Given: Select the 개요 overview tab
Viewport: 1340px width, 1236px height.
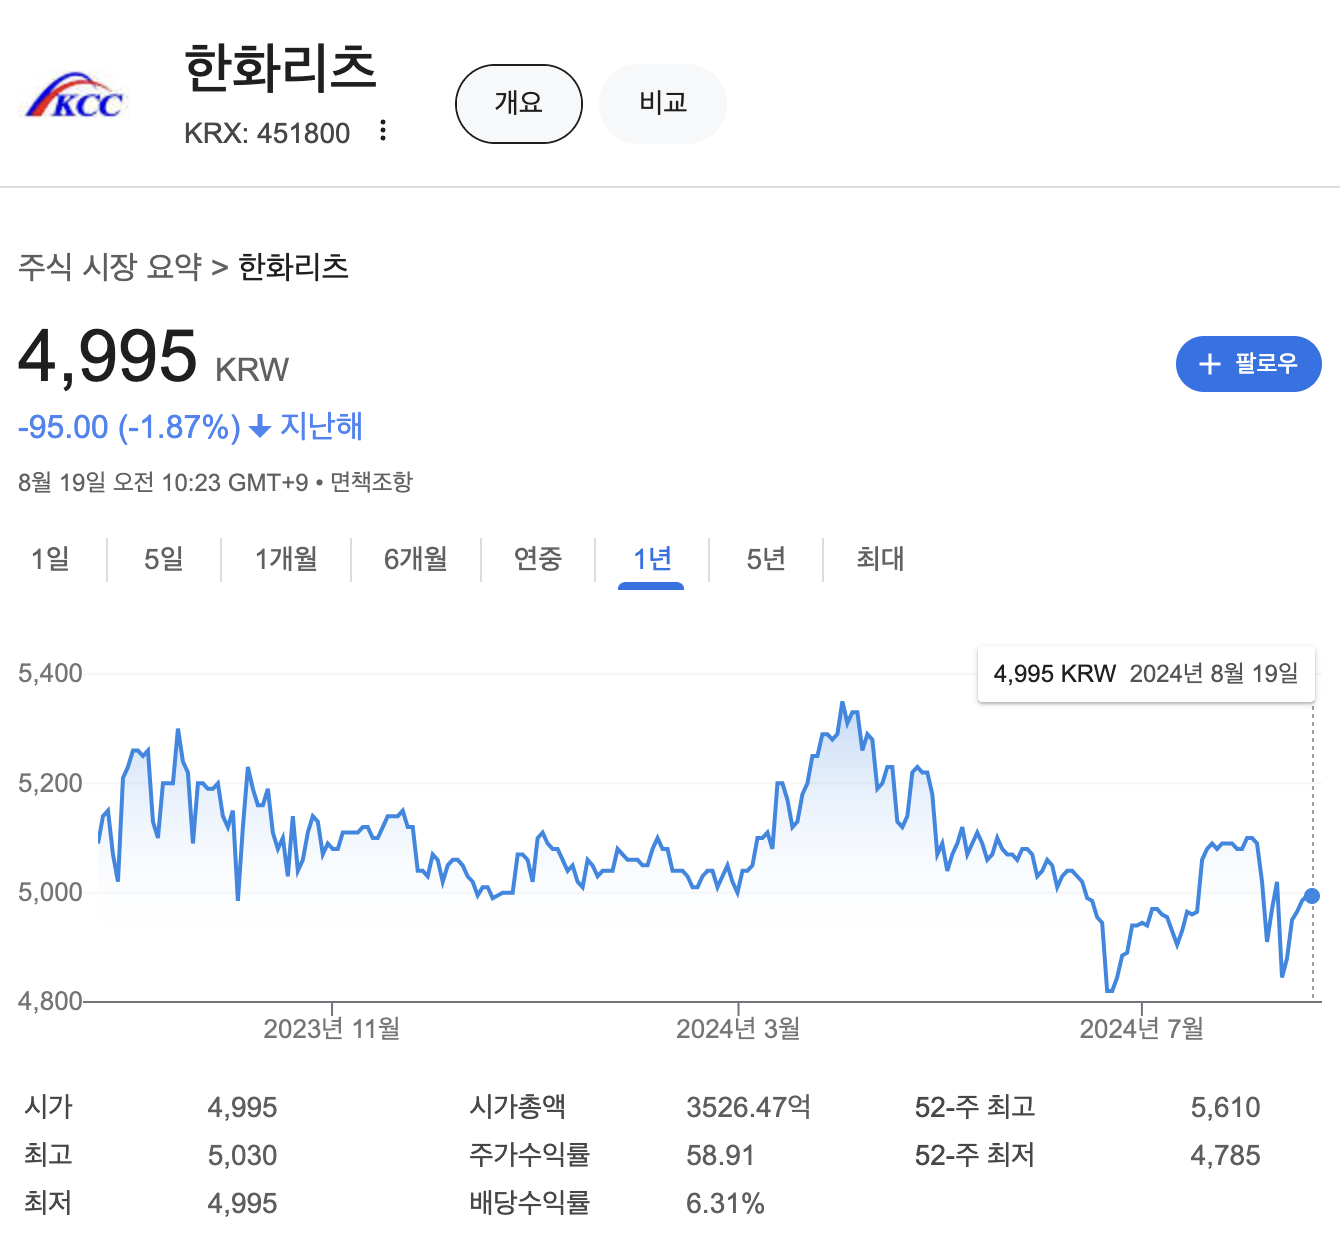Looking at the screenshot, I should point(519,104).
